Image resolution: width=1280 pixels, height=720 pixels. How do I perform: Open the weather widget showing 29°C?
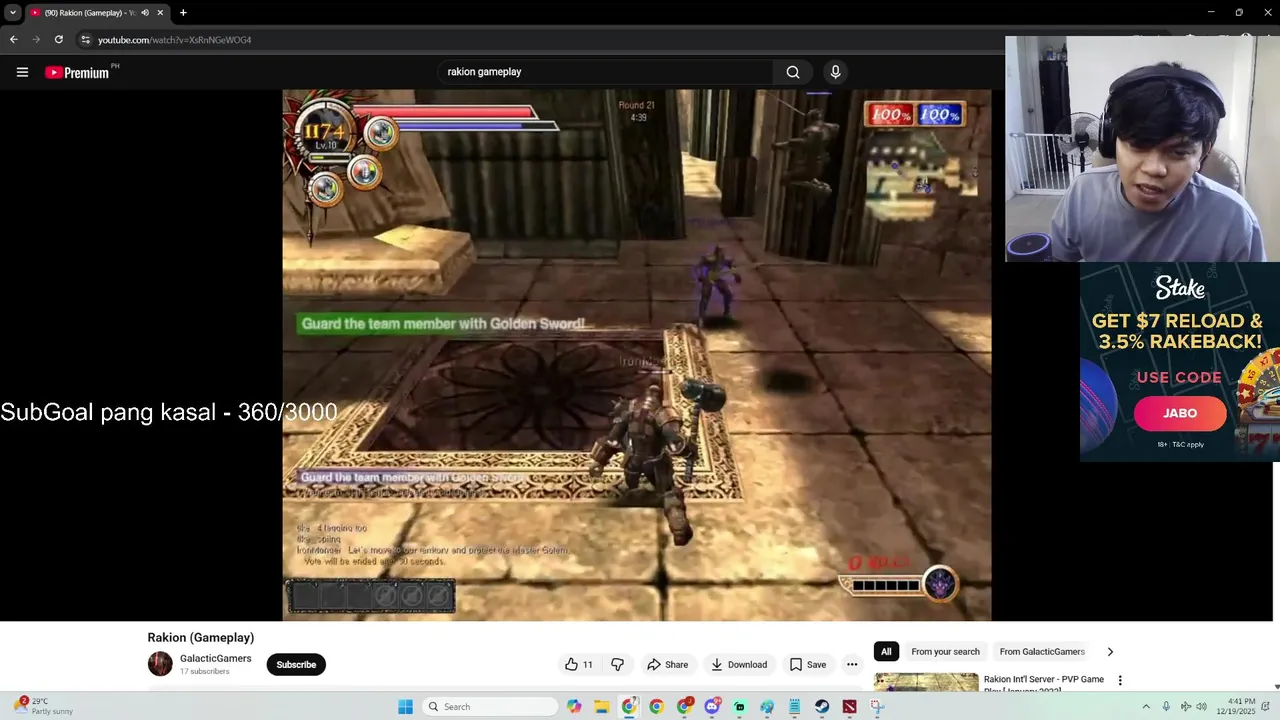click(x=45, y=706)
